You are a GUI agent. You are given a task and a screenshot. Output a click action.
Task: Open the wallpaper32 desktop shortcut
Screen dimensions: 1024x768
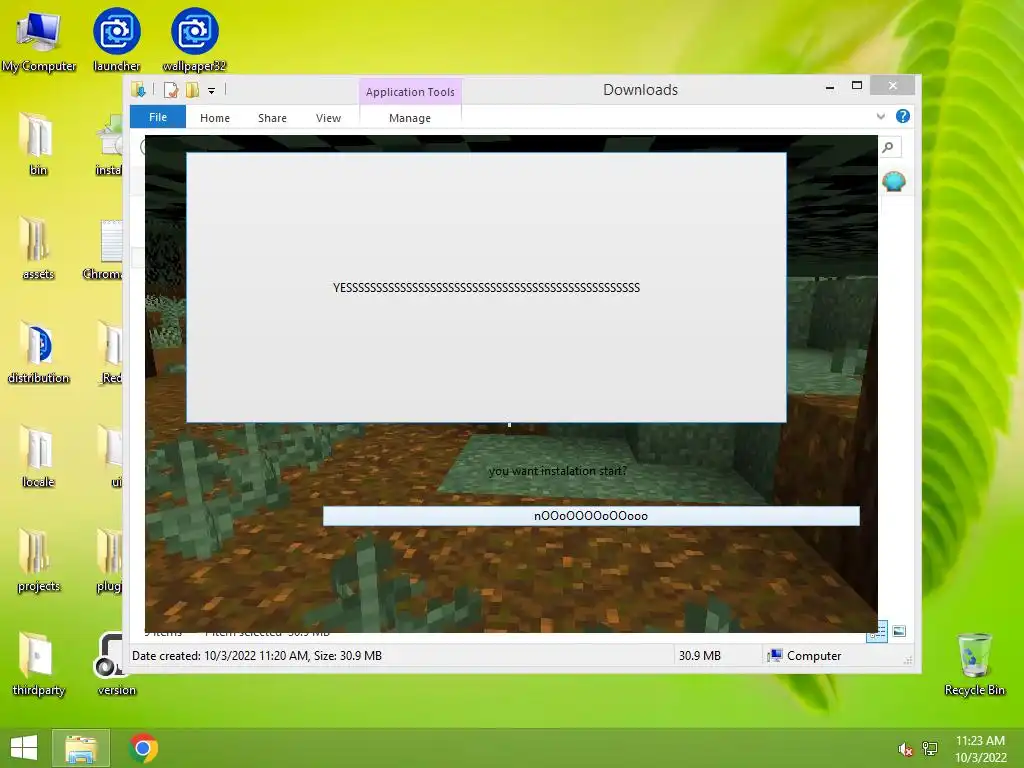pyautogui.click(x=195, y=40)
